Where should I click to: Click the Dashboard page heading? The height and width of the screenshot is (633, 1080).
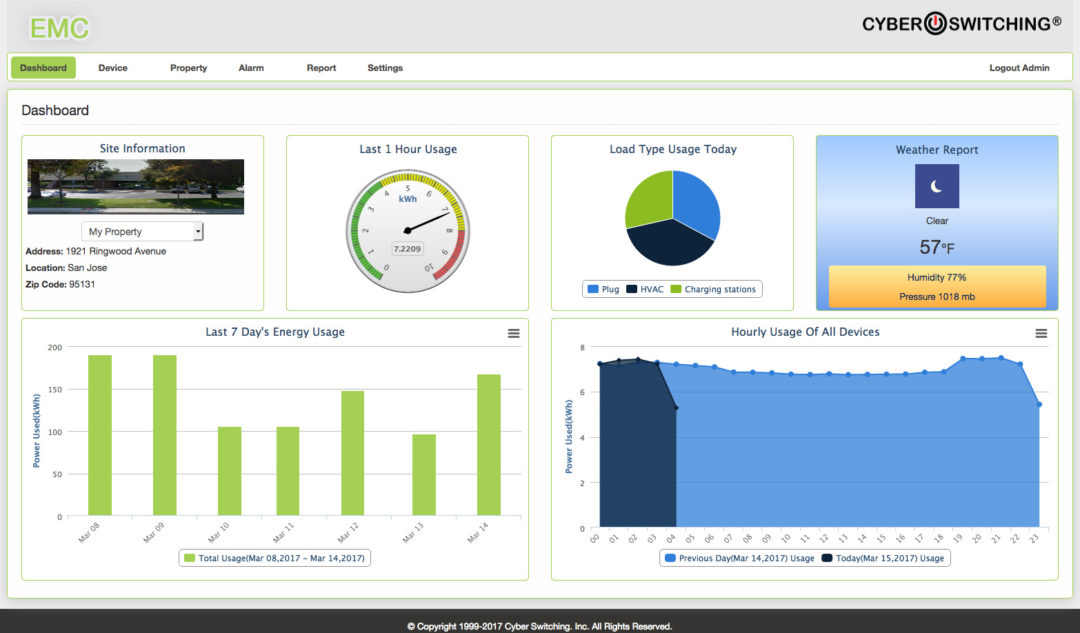coord(55,110)
